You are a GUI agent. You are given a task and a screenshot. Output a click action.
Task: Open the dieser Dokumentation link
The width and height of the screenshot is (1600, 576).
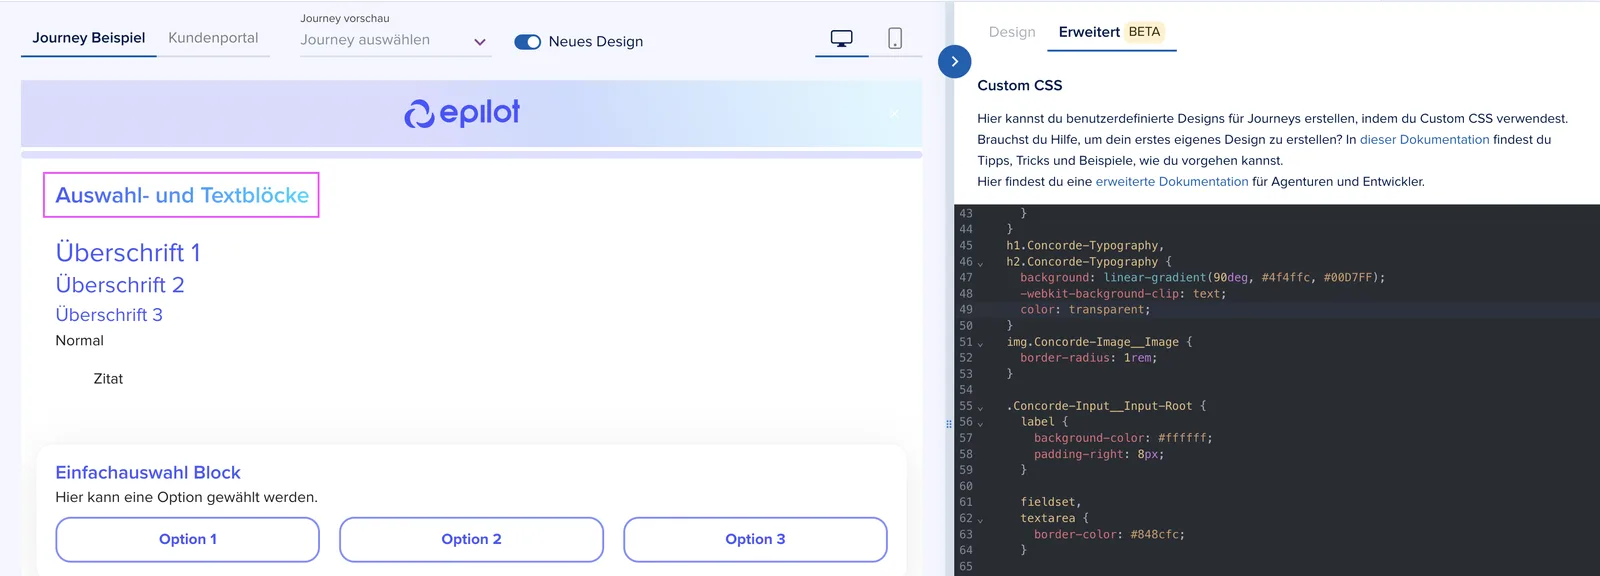pos(1425,139)
